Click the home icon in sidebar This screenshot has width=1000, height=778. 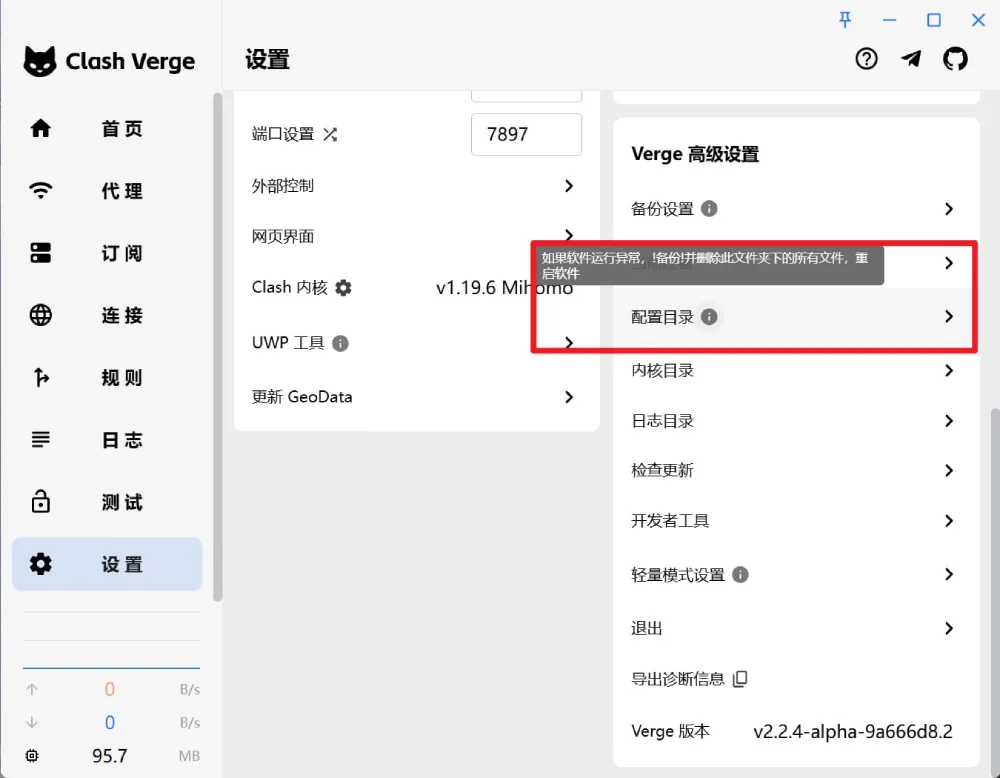tap(41, 128)
